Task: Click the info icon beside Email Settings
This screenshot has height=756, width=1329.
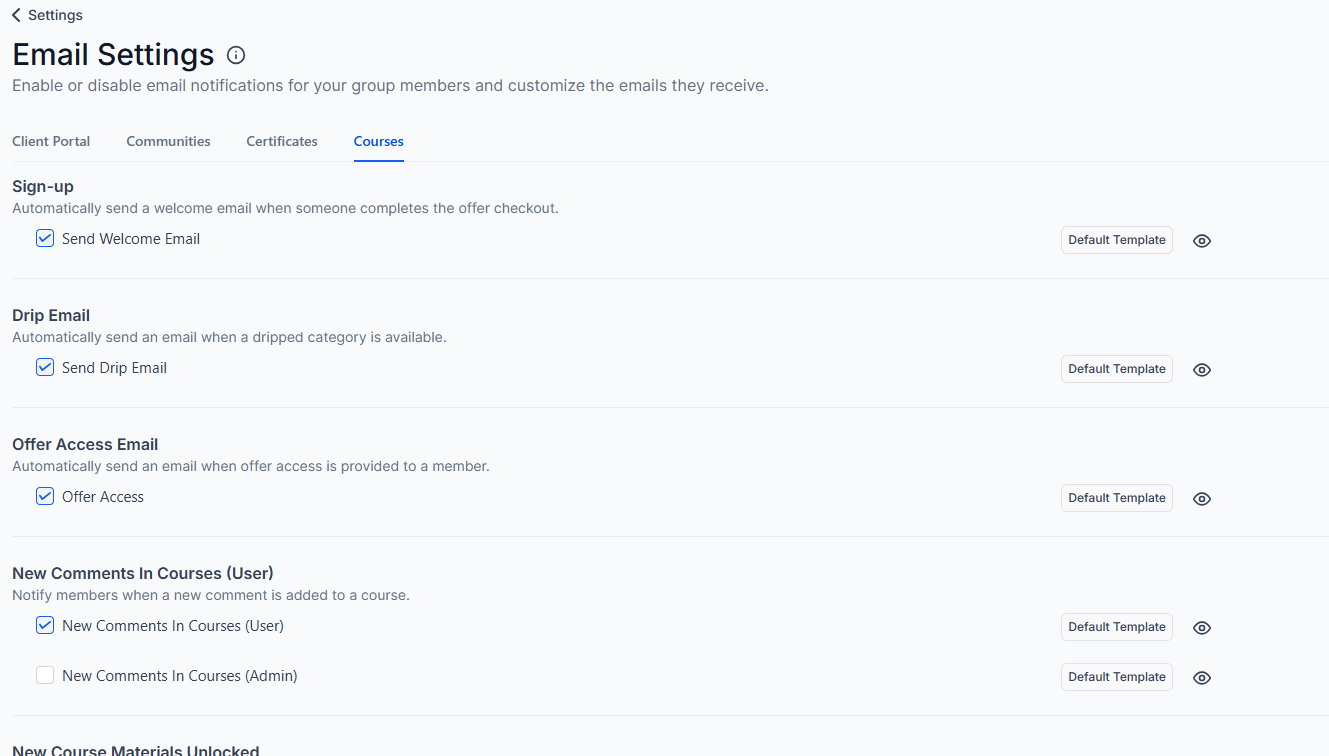Action: [x=236, y=55]
